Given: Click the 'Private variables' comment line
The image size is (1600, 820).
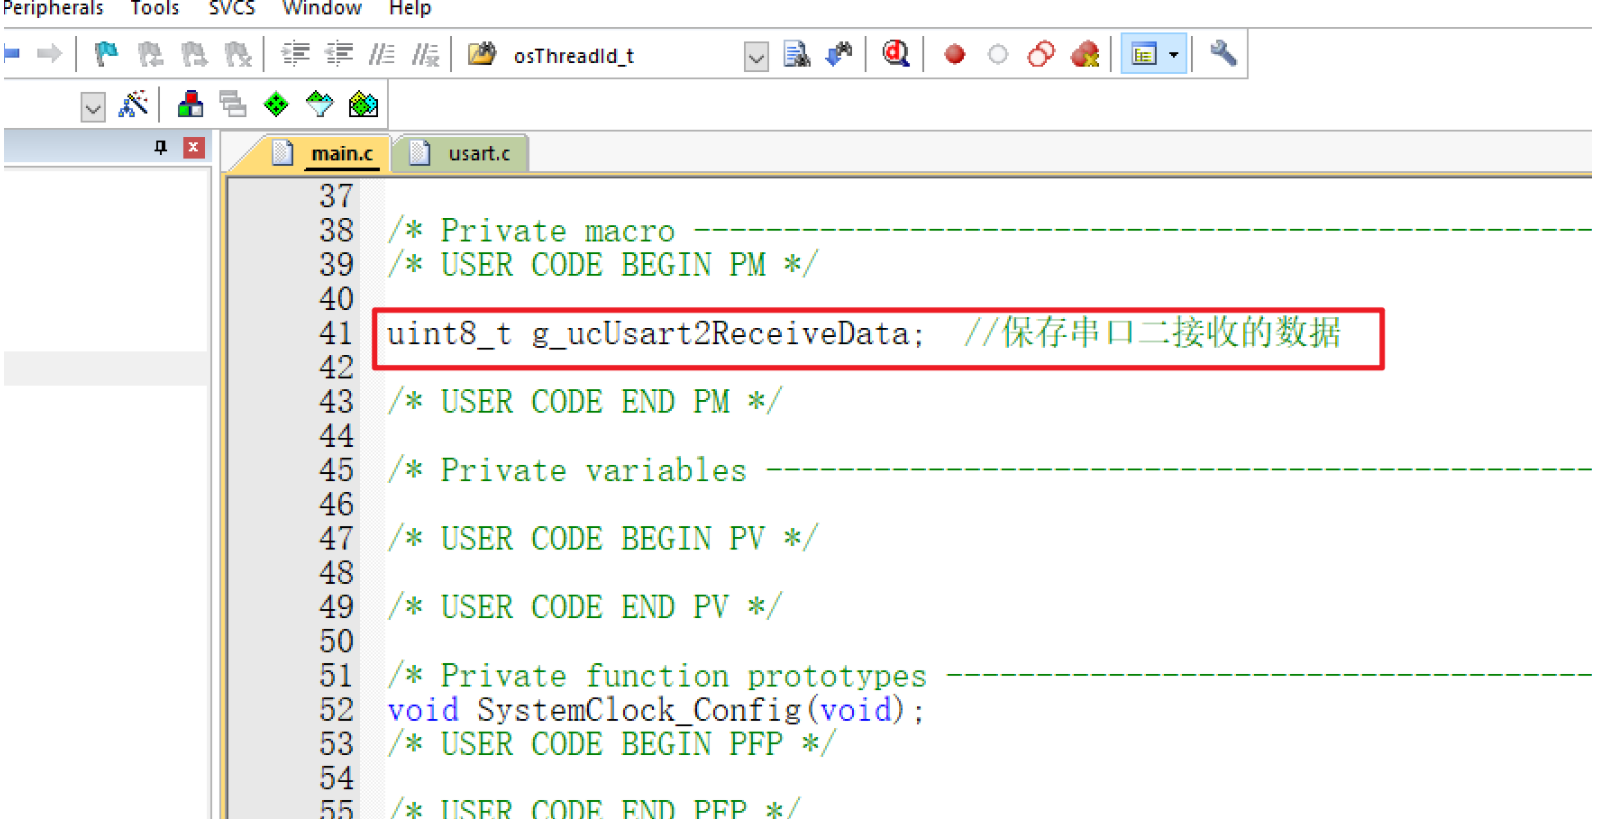Looking at the screenshot, I should [989, 470].
